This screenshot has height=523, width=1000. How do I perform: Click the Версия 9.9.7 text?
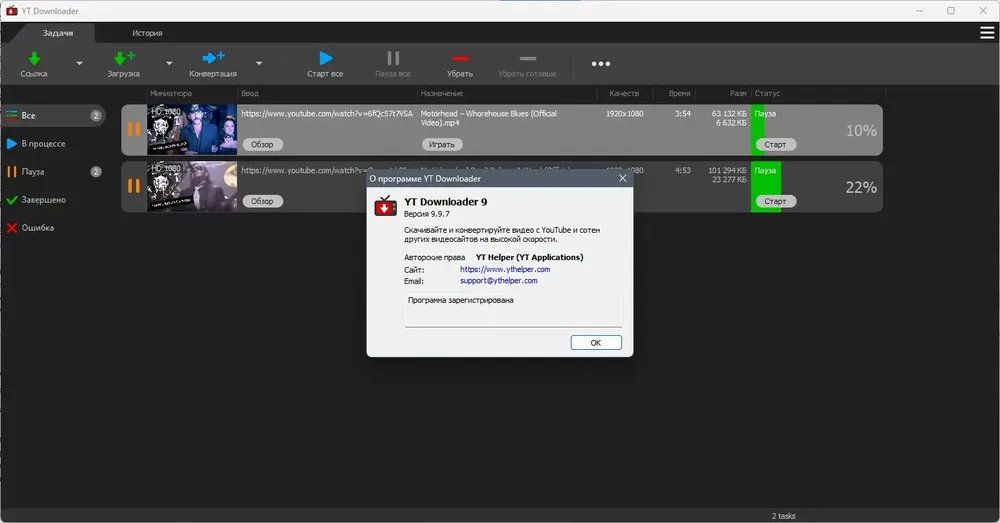tap(427, 214)
